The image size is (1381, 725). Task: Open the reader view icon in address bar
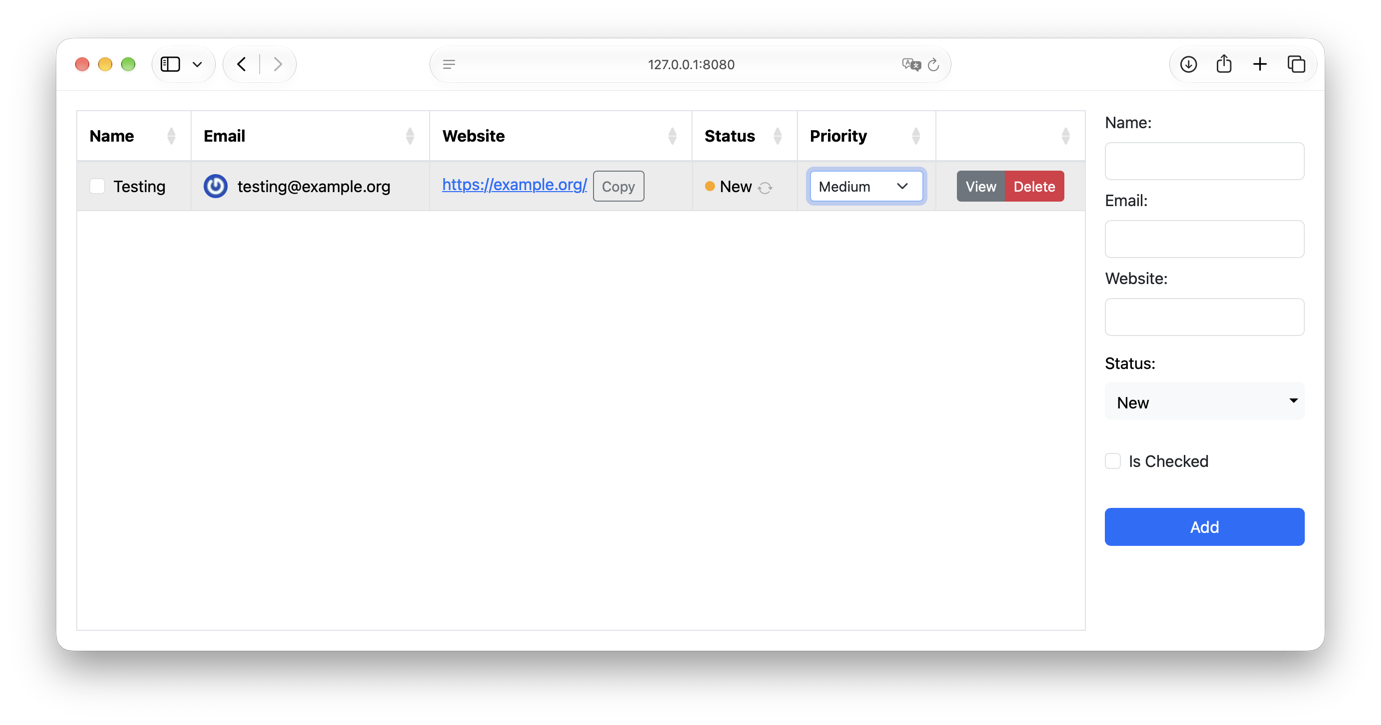click(x=449, y=64)
